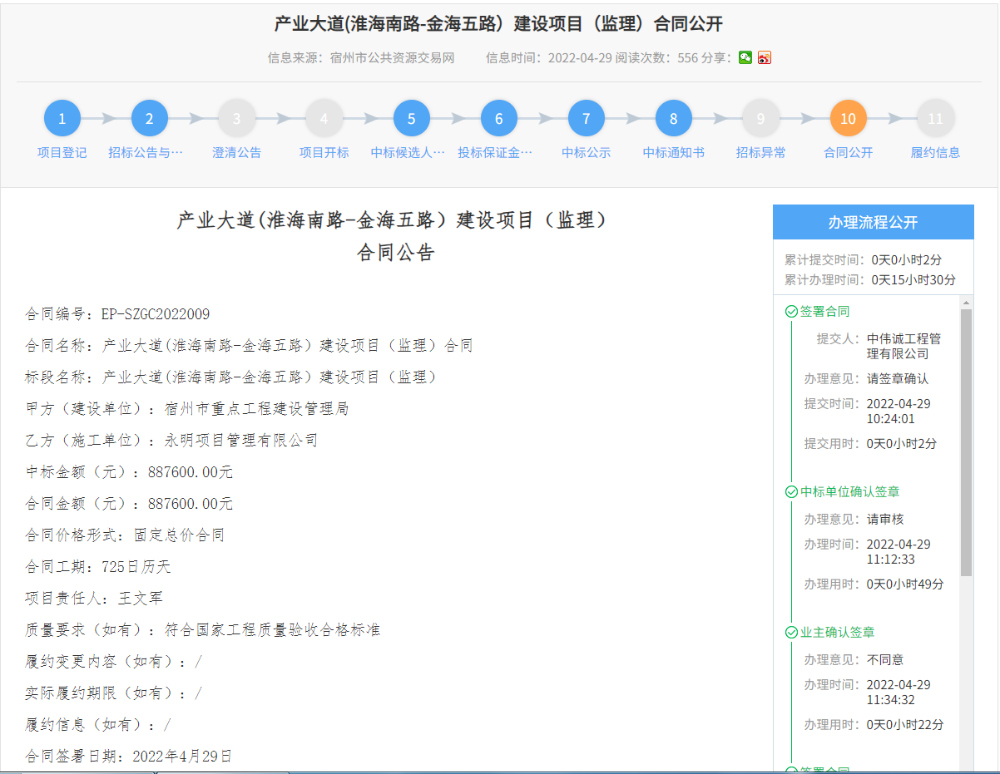Click the 725日历天 contract period
The width and height of the screenshot is (1000, 774).
click(x=136, y=567)
